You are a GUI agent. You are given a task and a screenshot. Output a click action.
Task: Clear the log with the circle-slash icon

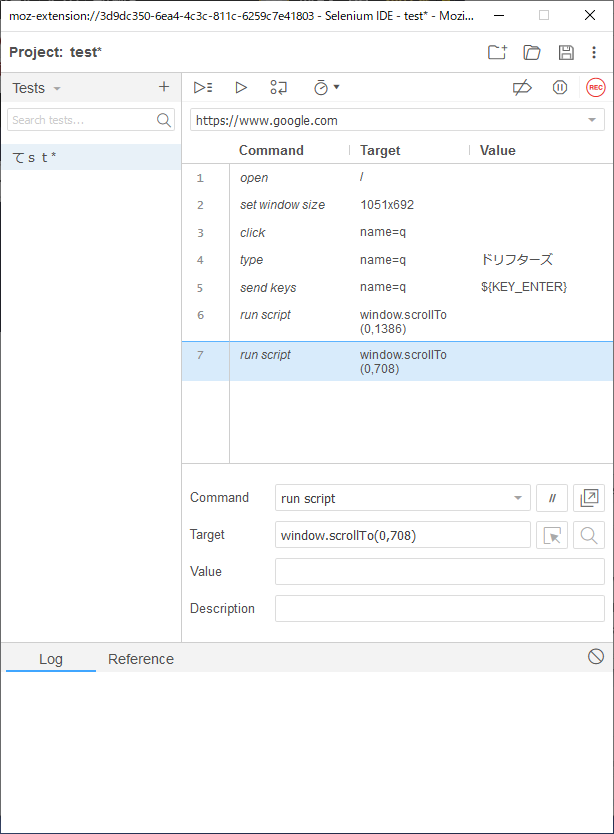click(596, 656)
